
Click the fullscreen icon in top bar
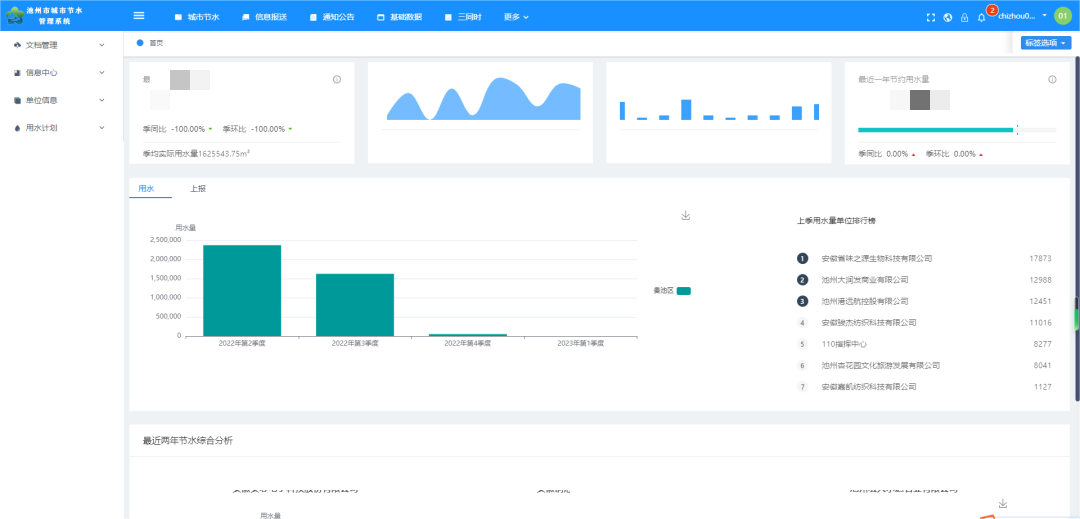coord(931,17)
